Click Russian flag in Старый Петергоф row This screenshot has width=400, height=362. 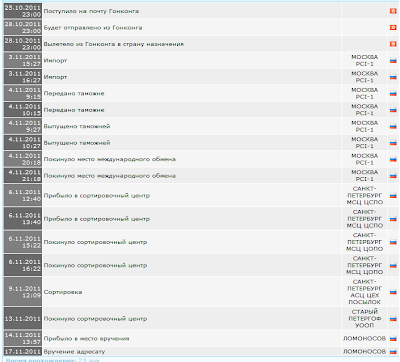point(393,319)
